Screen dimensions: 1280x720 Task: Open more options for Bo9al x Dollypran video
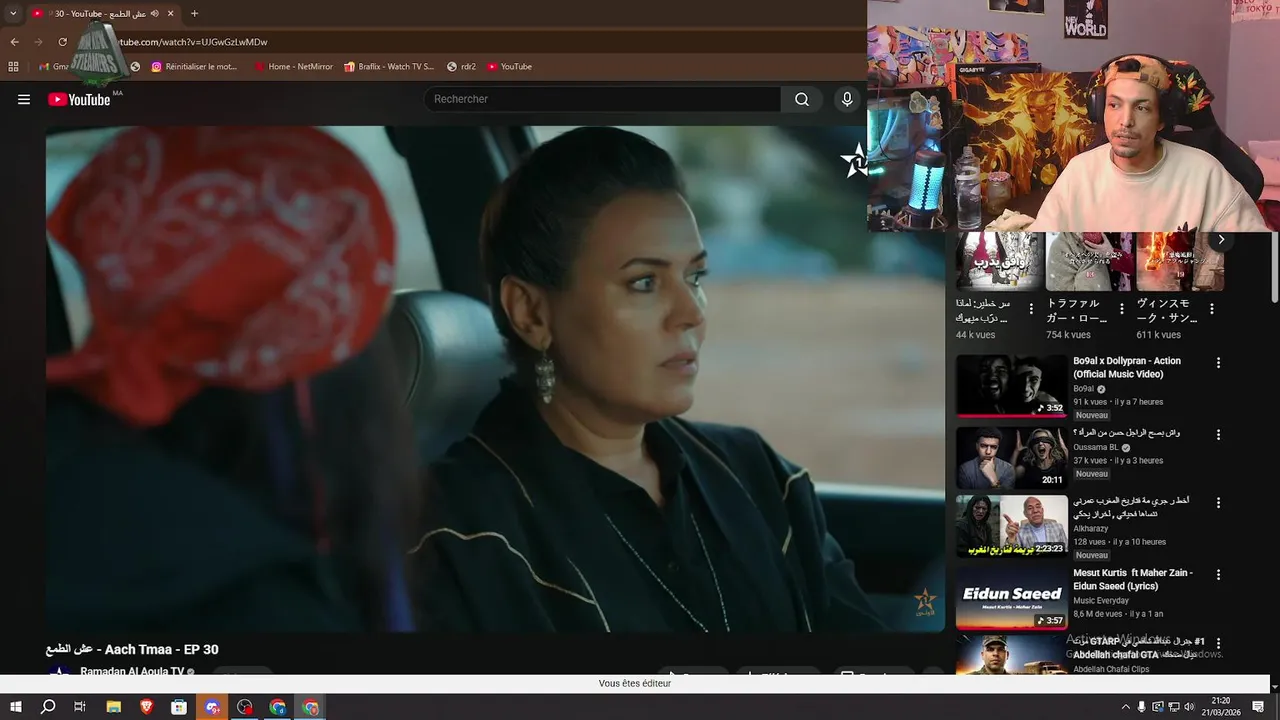(1218, 363)
